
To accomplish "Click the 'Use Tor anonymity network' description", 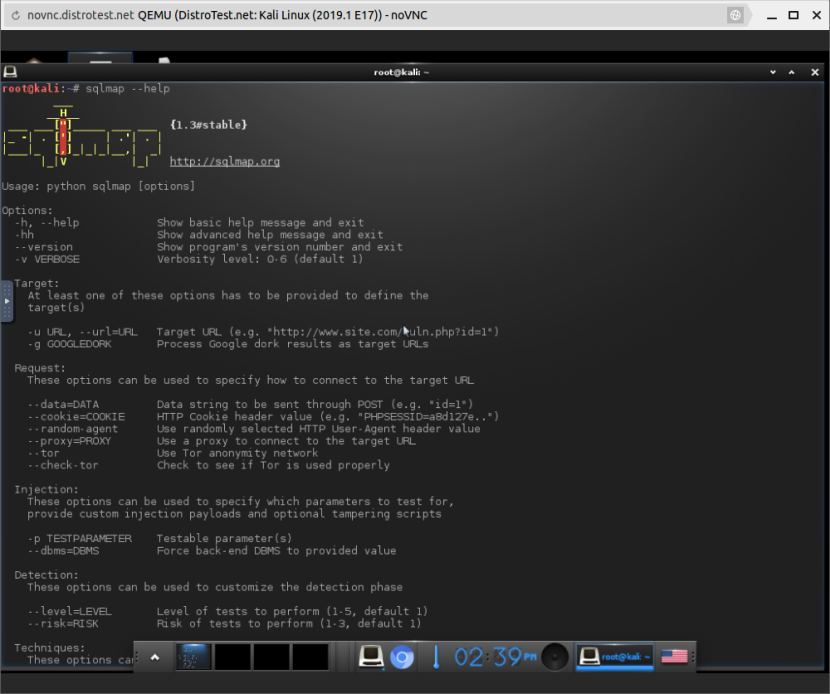I will point(237,453).
